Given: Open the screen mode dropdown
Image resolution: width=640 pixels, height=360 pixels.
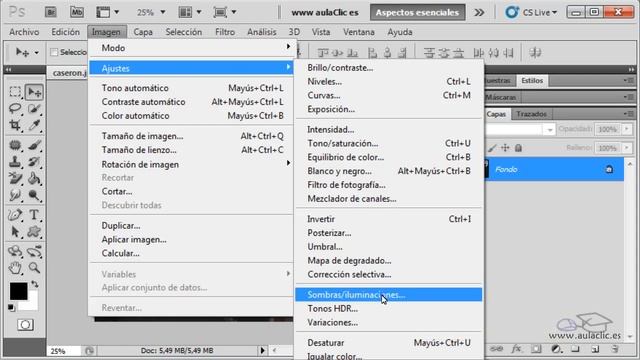Looking at the screenshot, I should click(234, 12).
